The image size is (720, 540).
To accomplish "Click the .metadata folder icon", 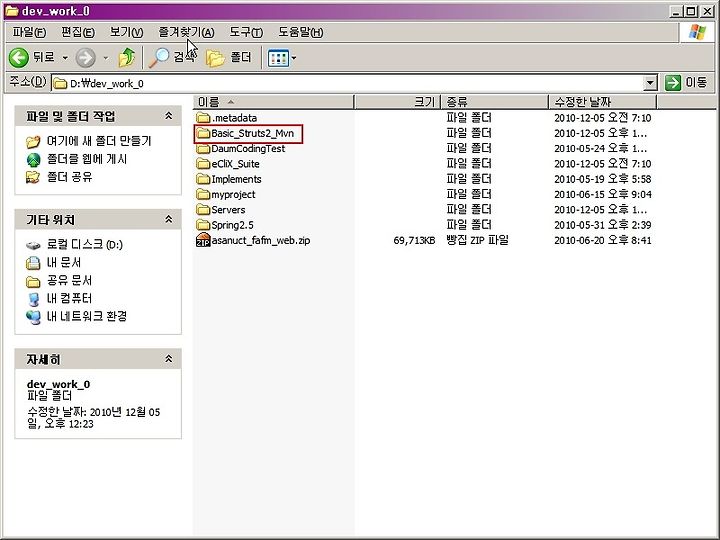I will (202, 118).
